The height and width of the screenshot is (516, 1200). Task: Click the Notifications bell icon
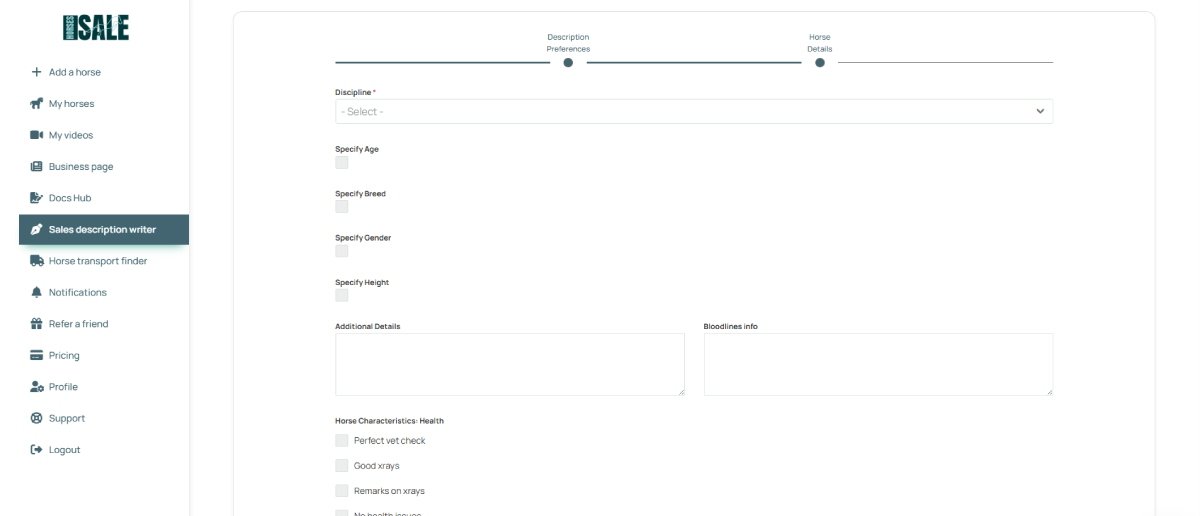point(37,292)
